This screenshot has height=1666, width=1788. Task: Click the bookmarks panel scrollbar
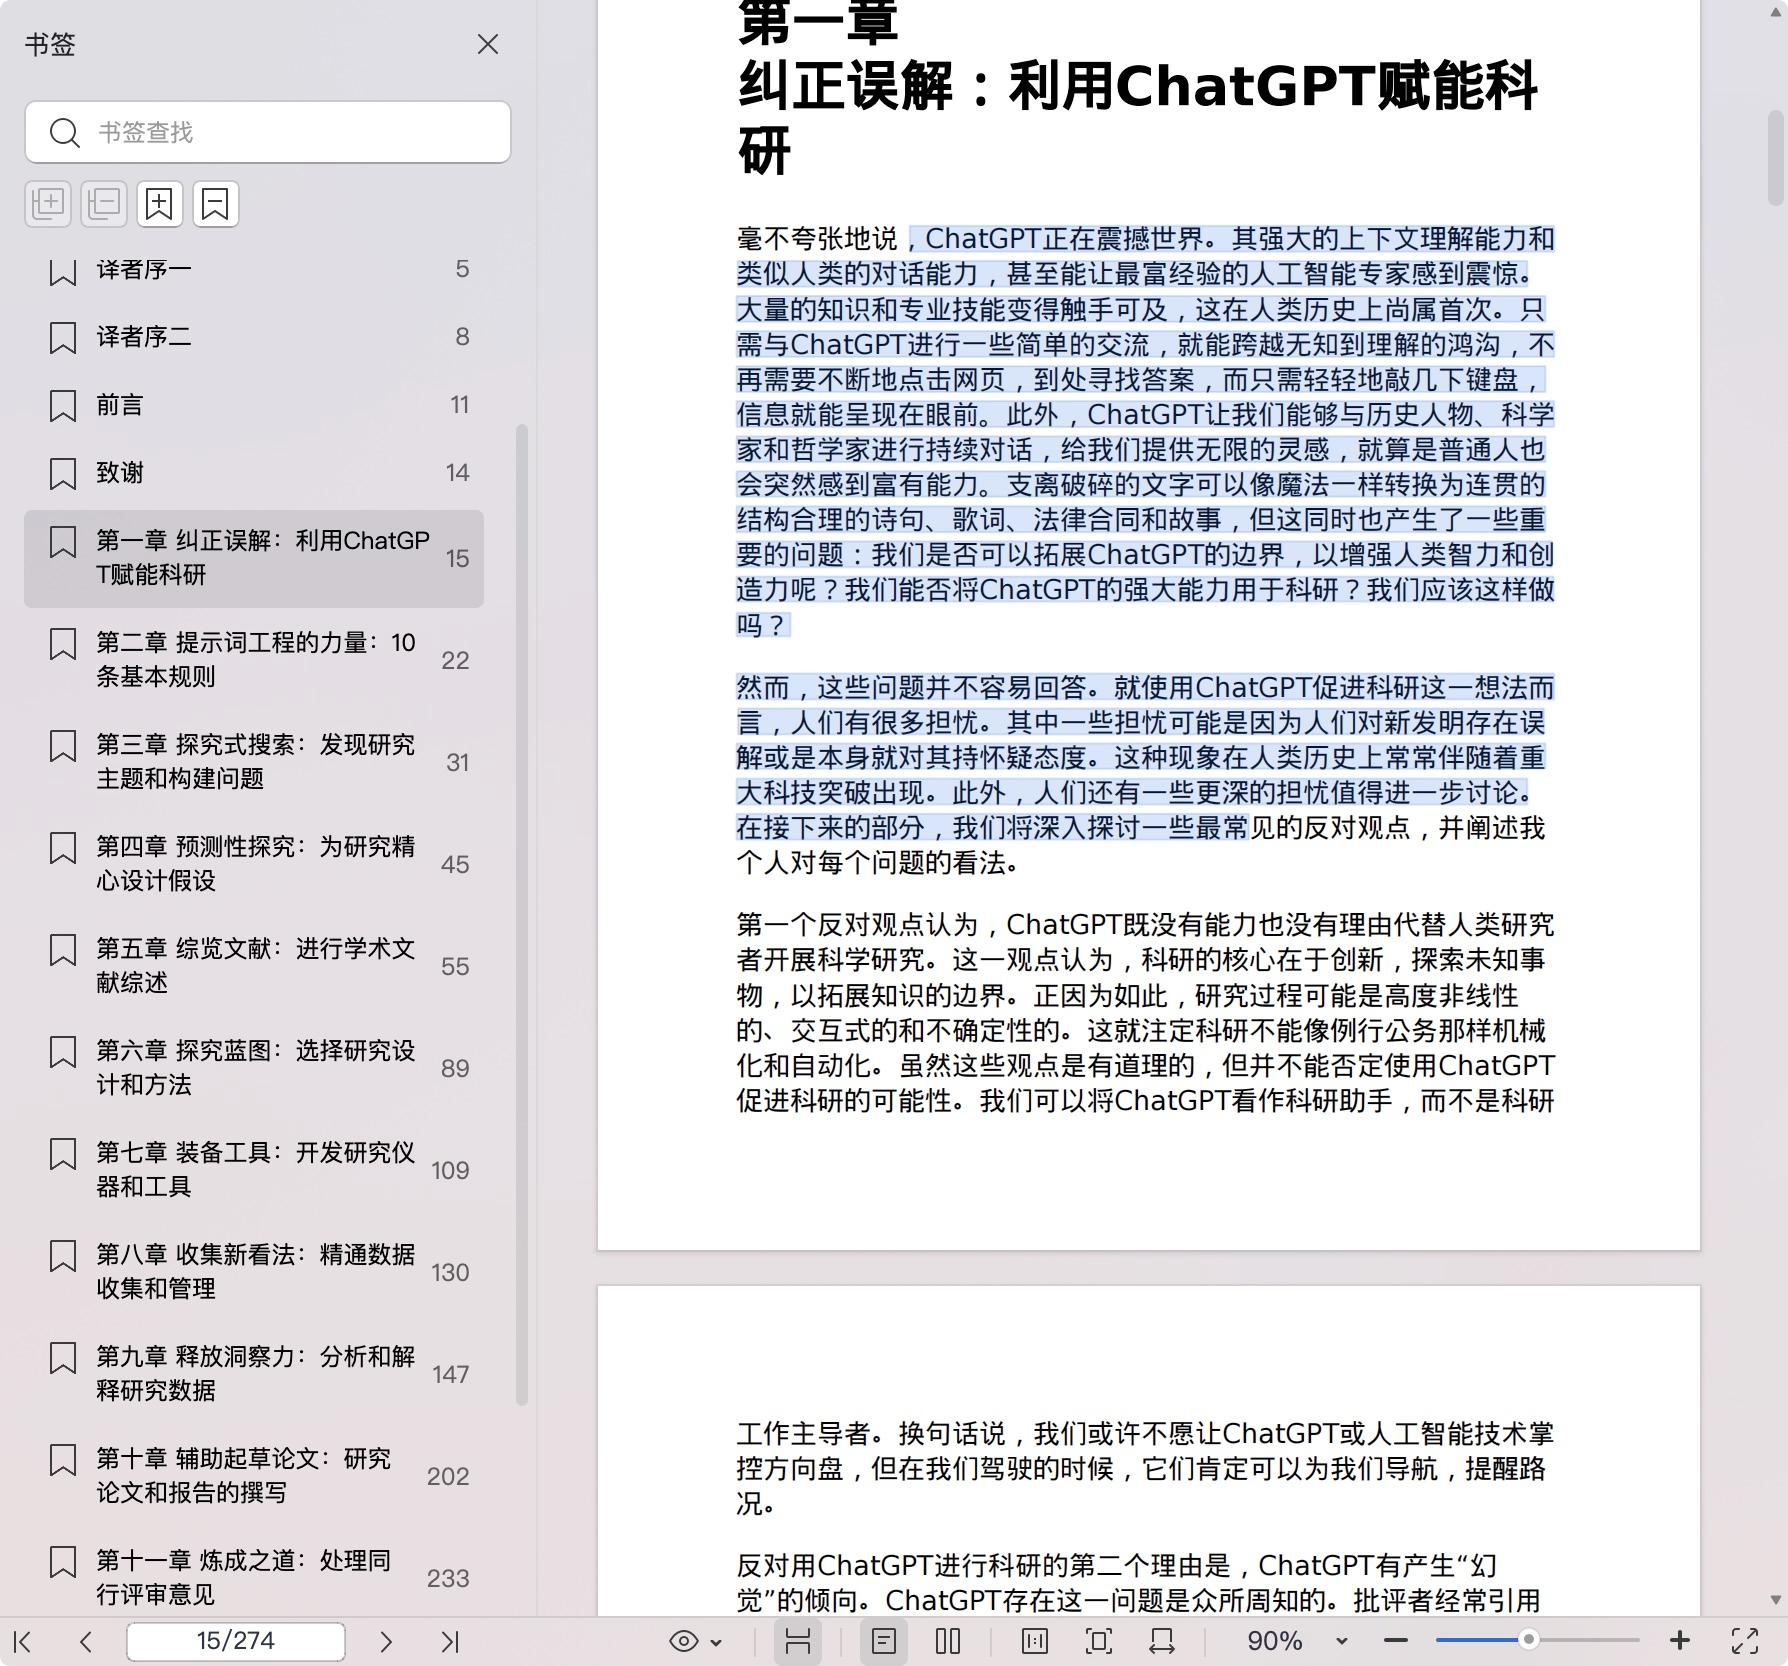pos(521,914)
